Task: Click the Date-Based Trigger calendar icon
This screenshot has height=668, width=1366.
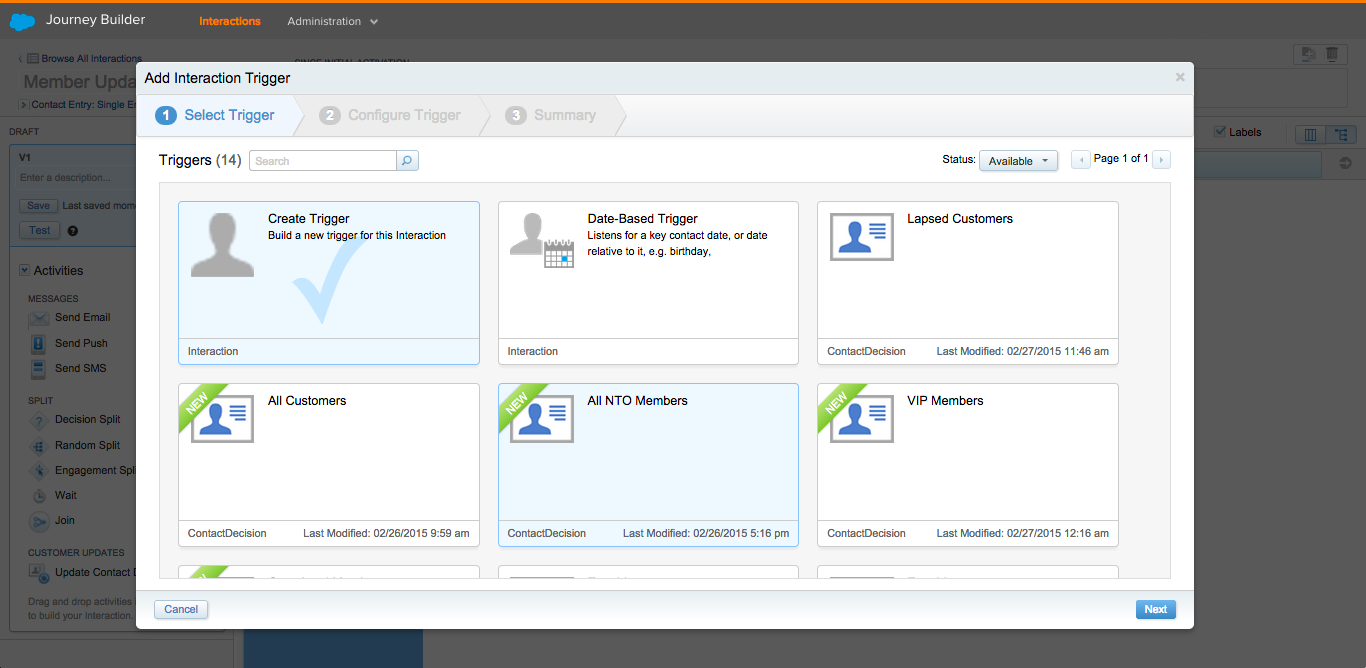Action: tap(559, 253)
